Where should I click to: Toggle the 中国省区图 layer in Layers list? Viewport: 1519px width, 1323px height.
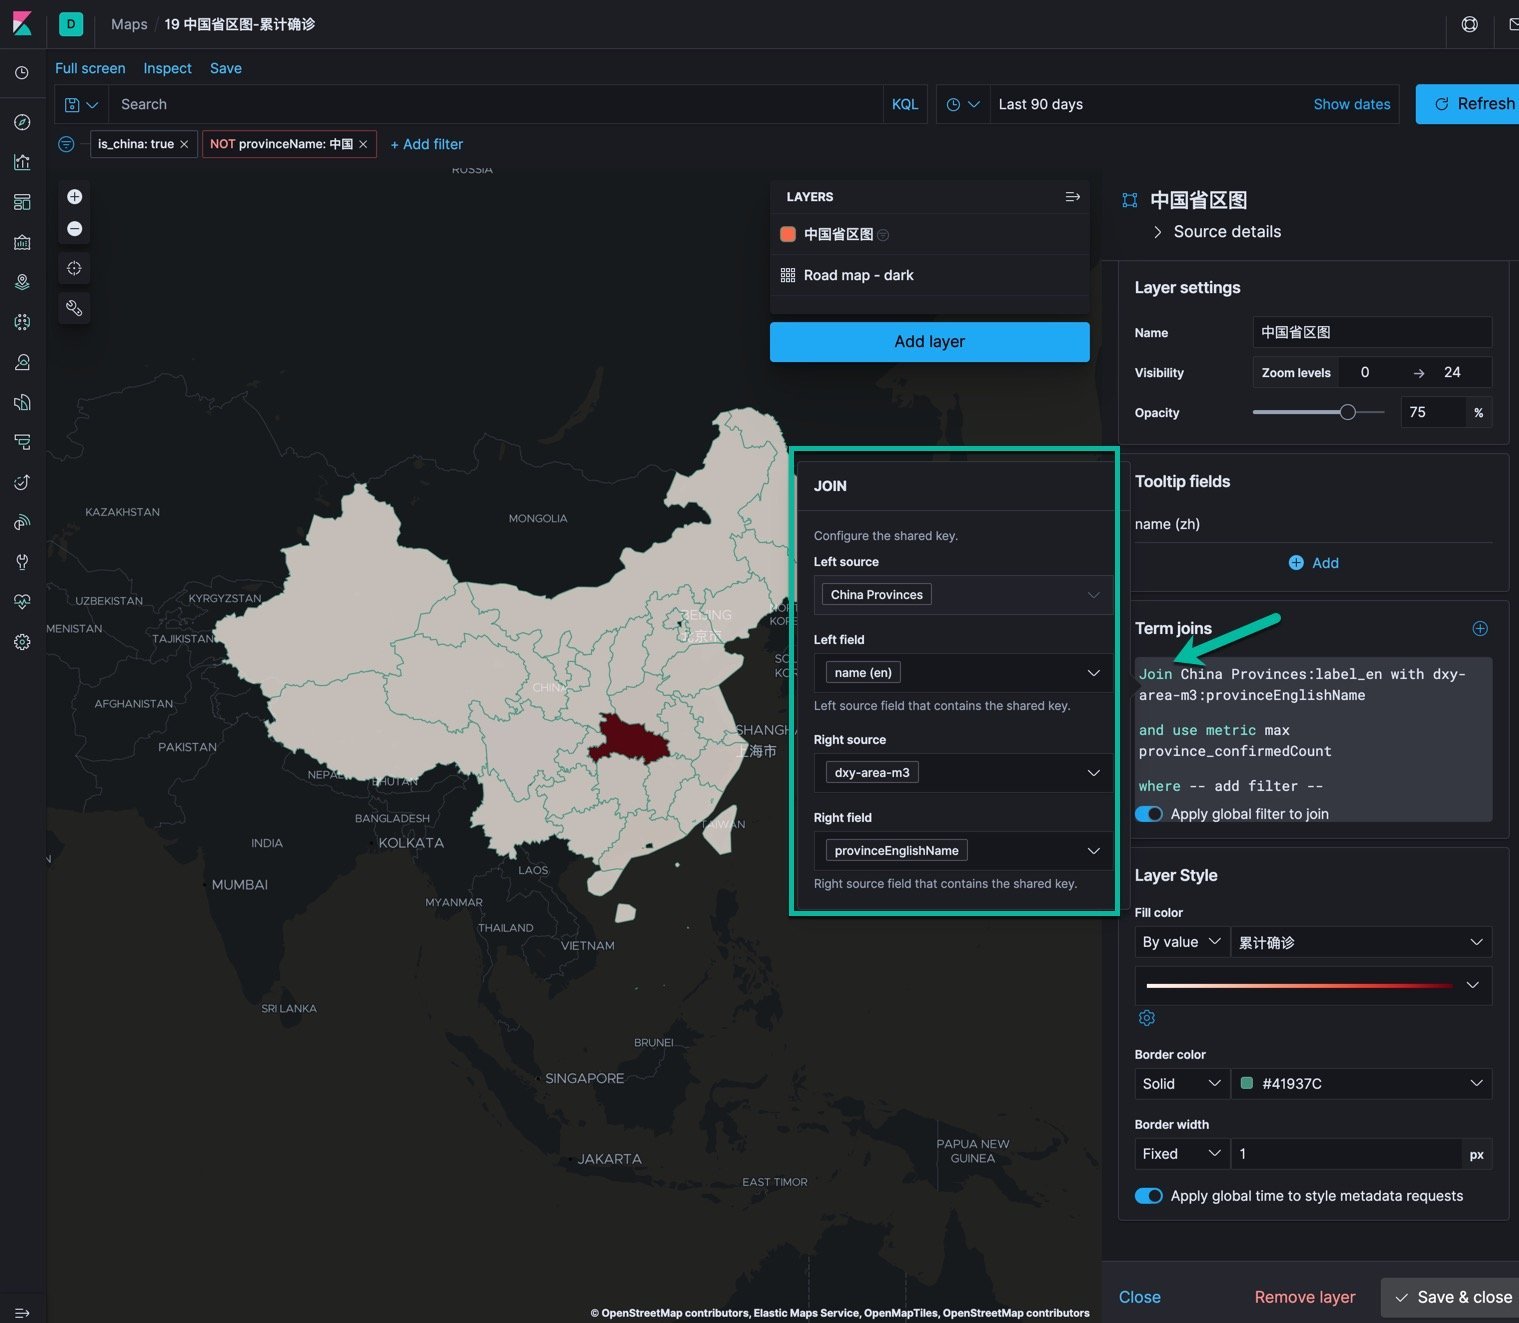coord(838,234)
